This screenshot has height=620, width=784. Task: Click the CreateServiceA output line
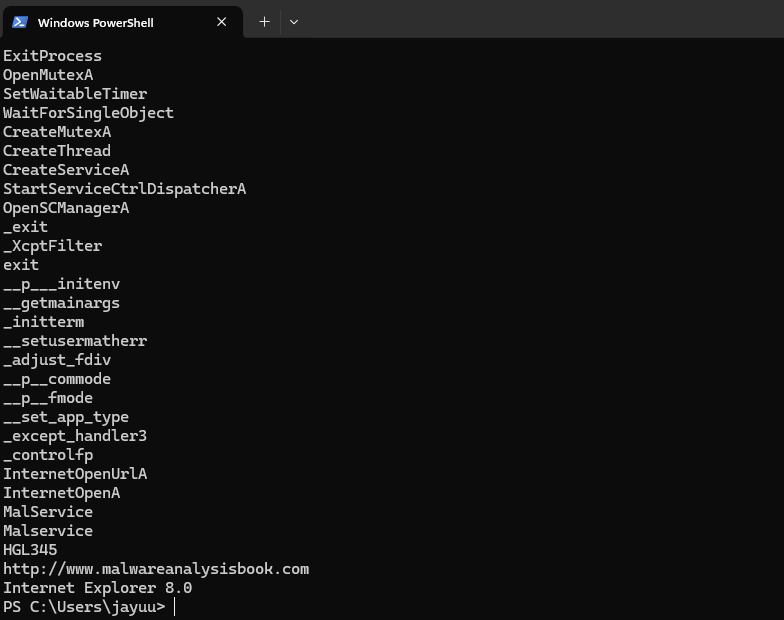pyautogui.click(x=66, y=170)
